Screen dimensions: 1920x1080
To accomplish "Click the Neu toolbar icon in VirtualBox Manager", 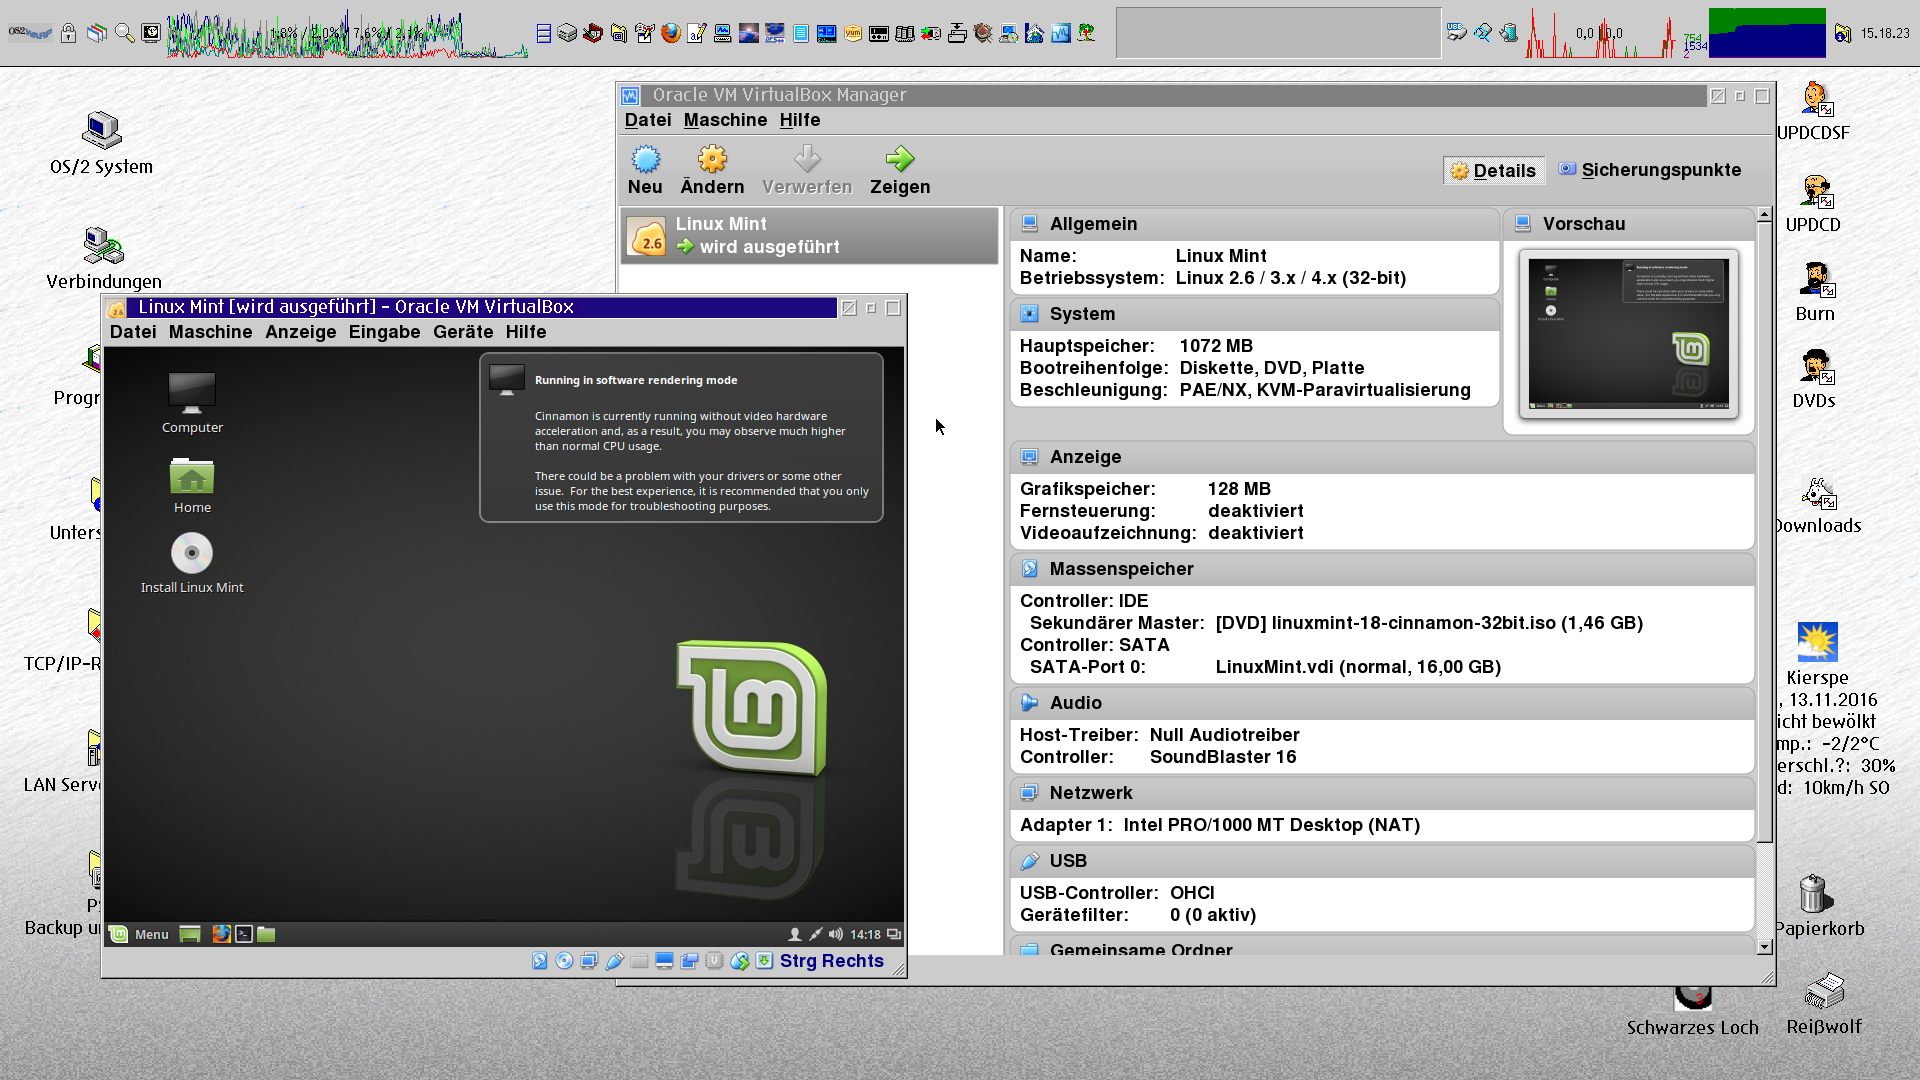I will pos(645,160).
